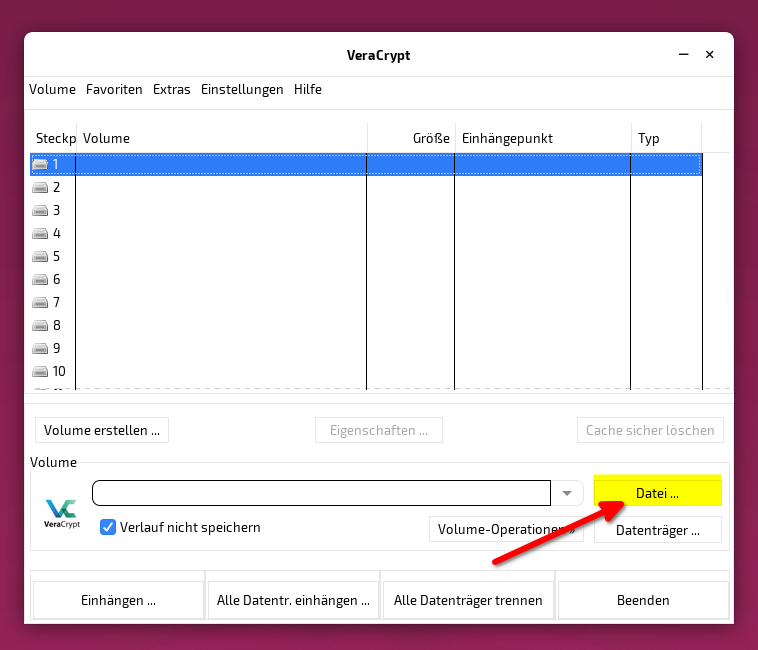
Task: Focus the volume path input field
Action: click(321, 493)
